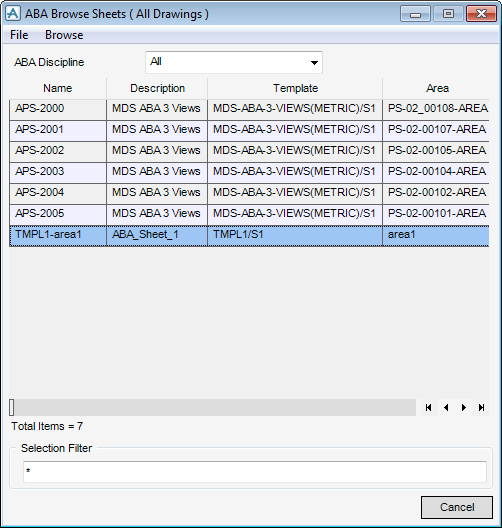
Task: Jump to first page navigation arrow
Action: point(428,407)
